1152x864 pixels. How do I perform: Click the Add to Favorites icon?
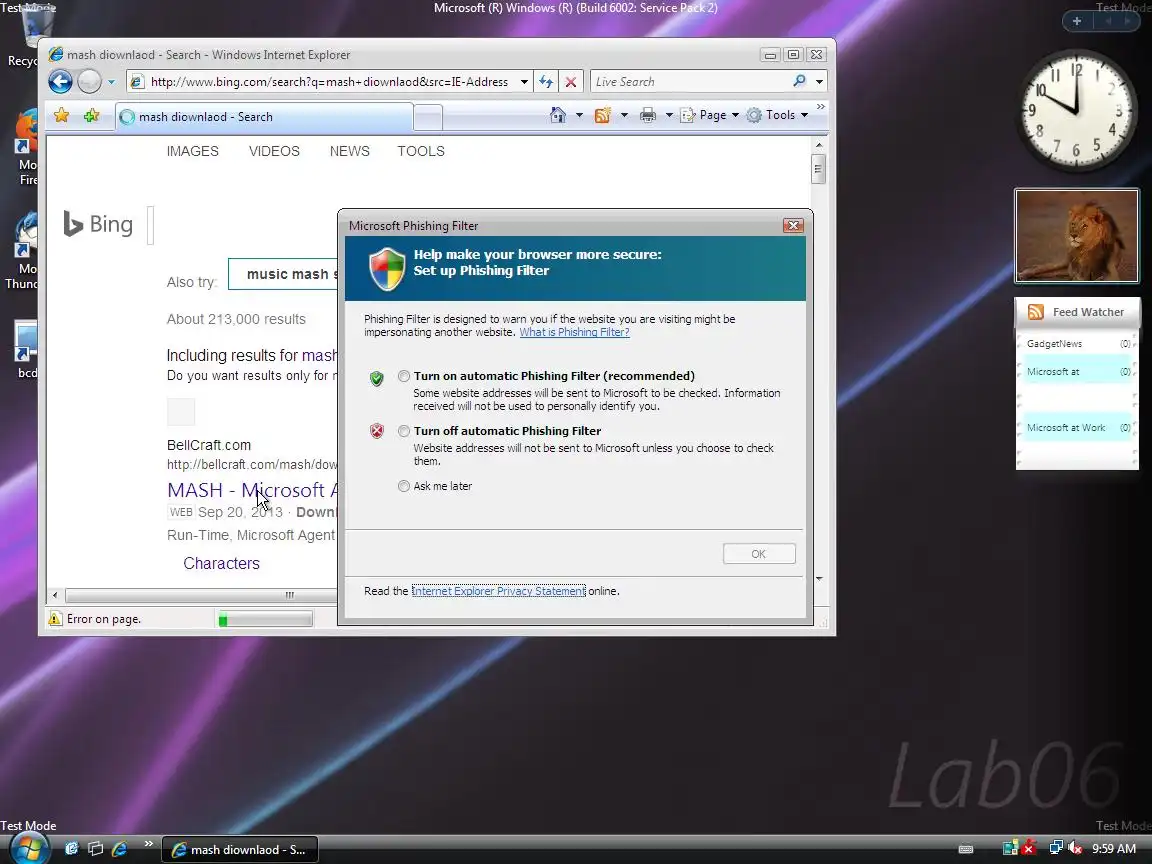[x=91, y=115]
